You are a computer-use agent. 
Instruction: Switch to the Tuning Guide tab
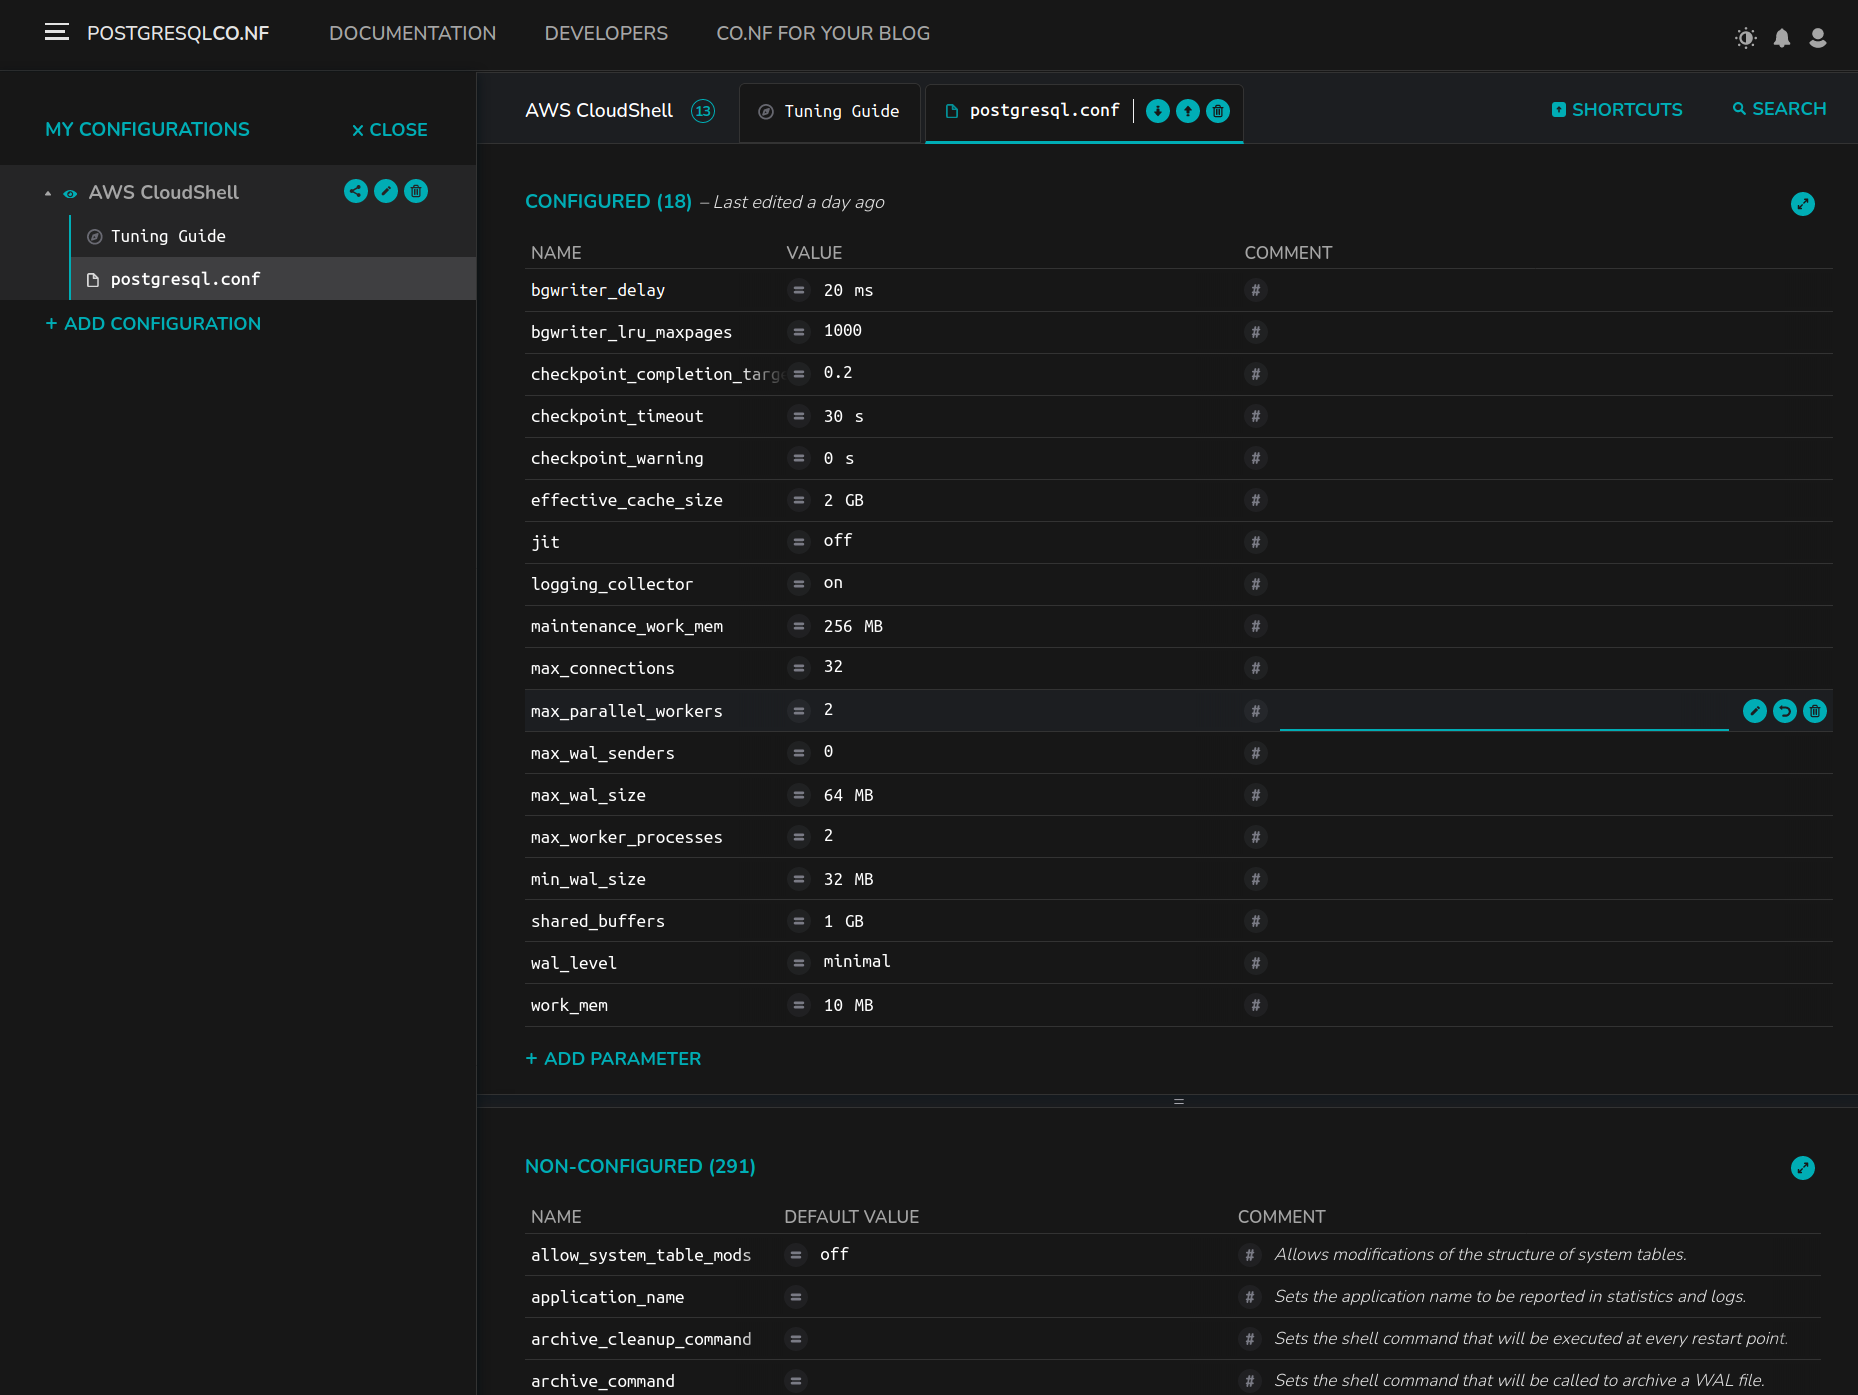click(x=829, y=111)
